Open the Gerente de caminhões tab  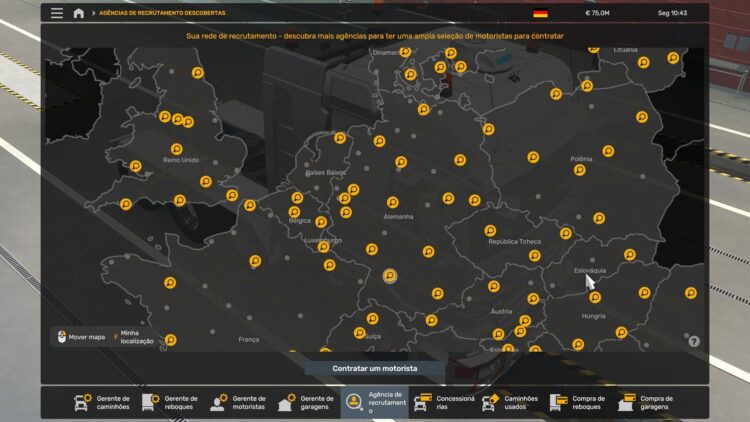[x=102, y=402]
